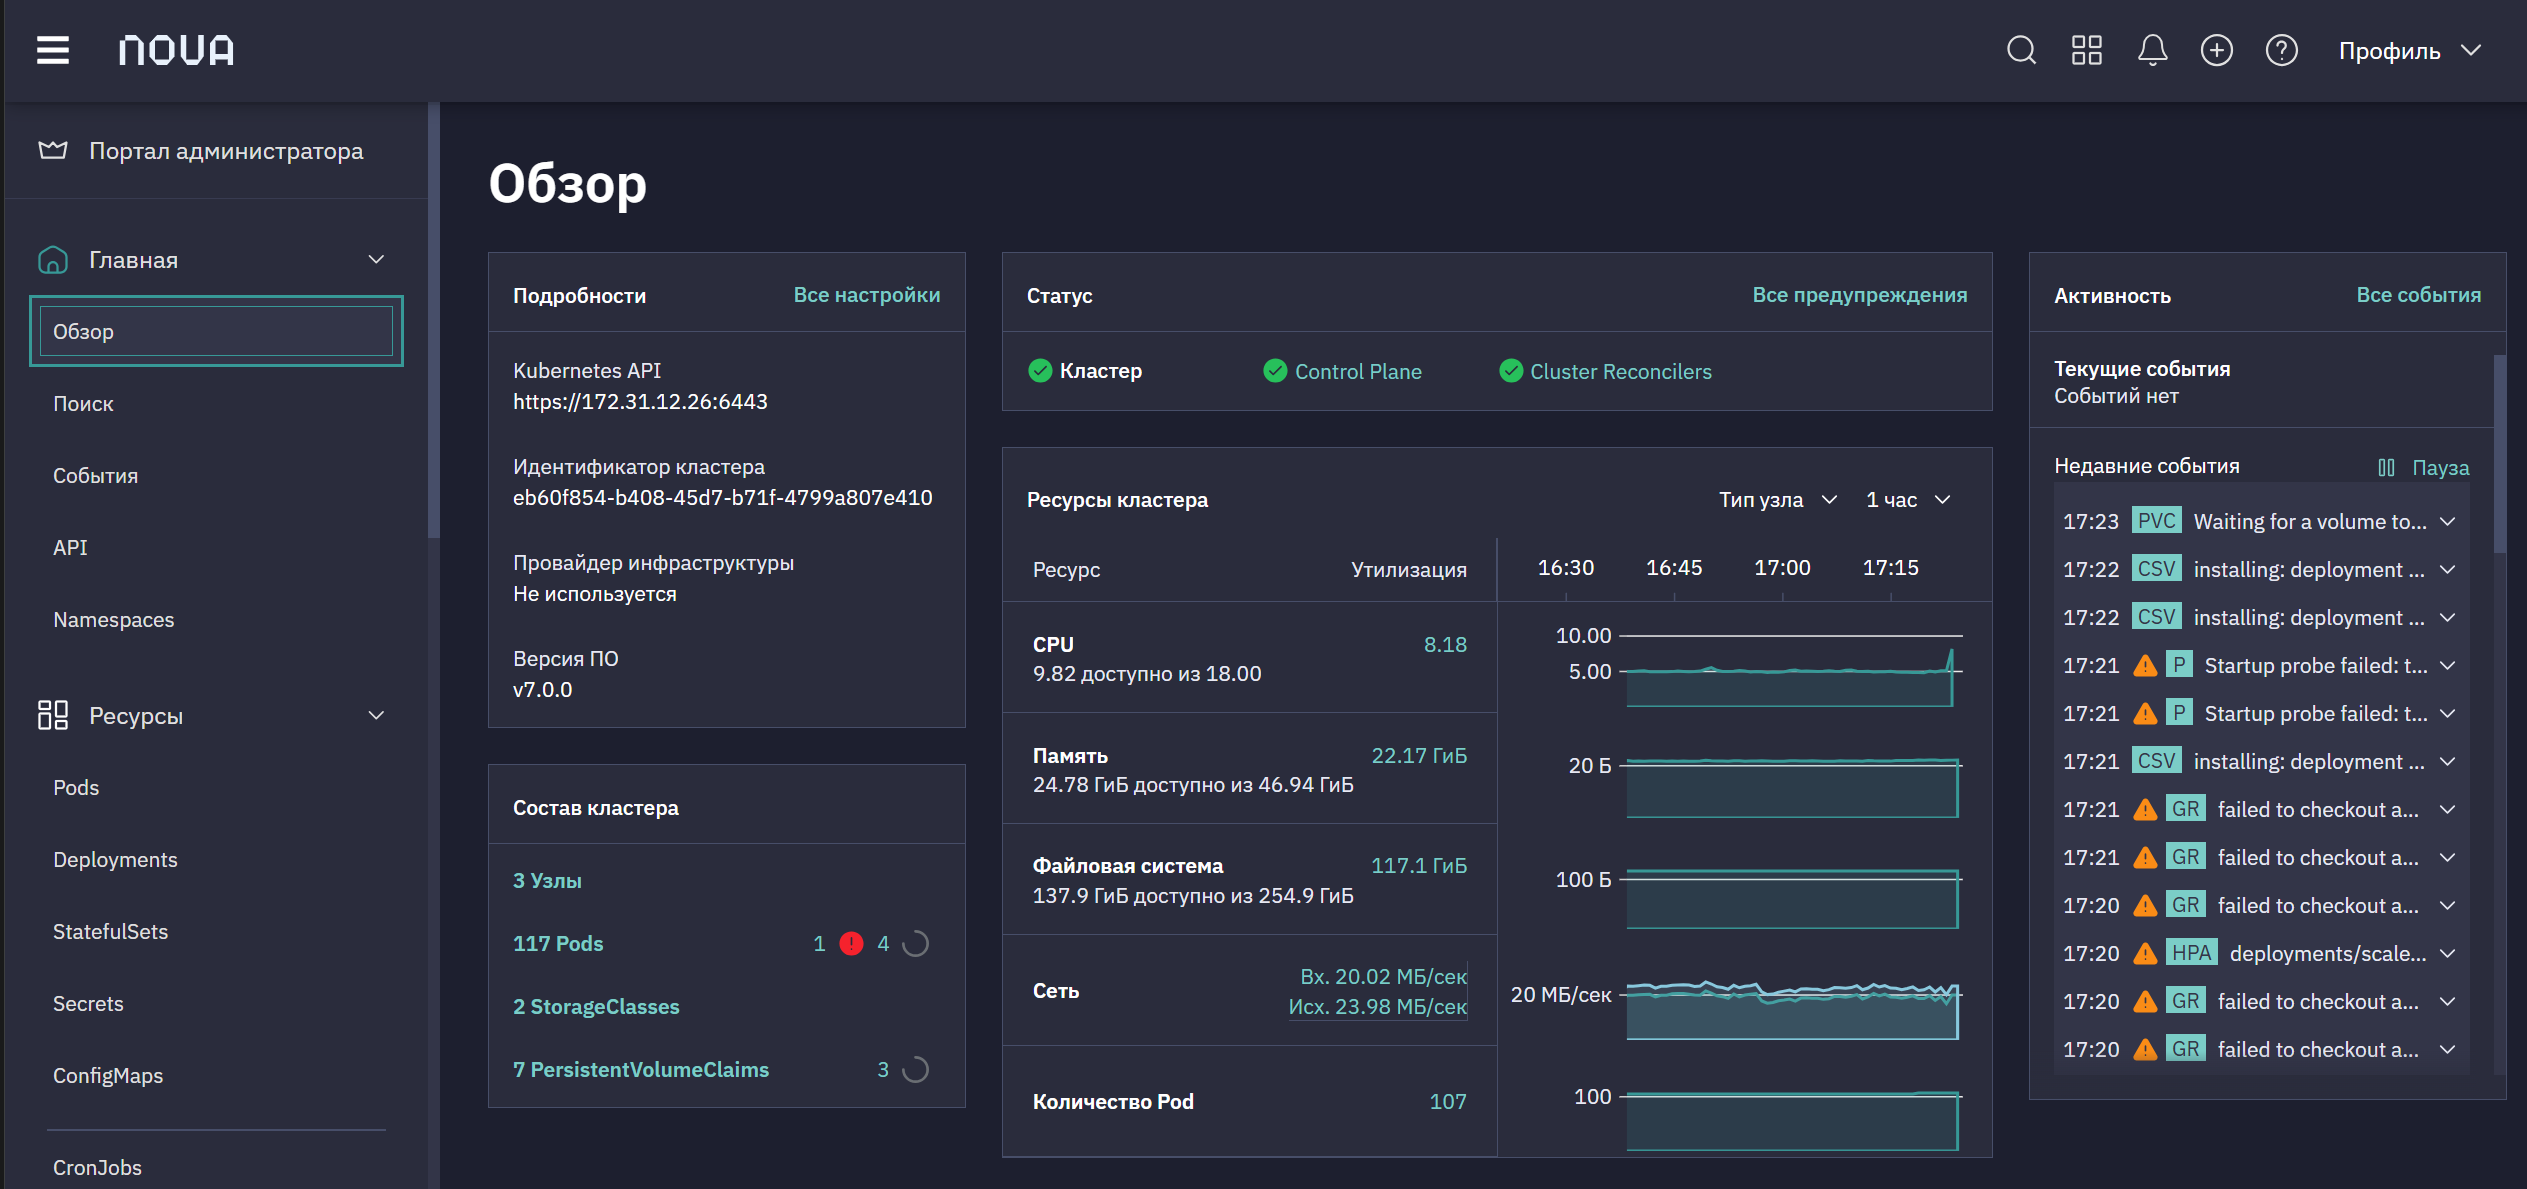Expand the 17:22 CSV first installing event
The height and width of the screenshot is (1189, 2527).
click(2447, 570)
